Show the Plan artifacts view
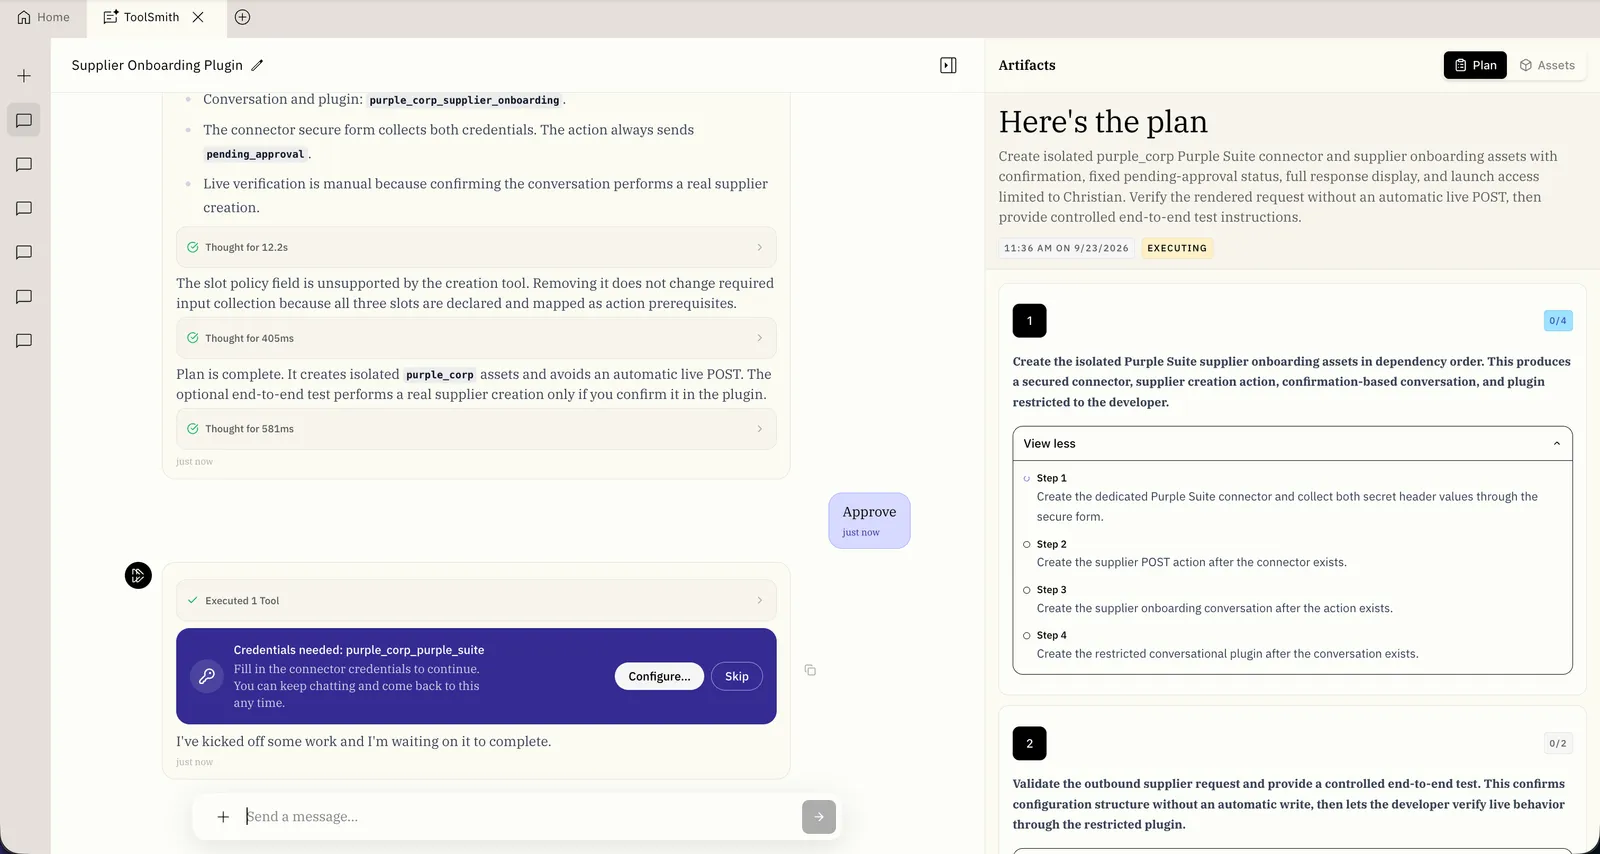The height and width of the screenshot is (854, 1600). pyautogui.click(x=1475, y=65)
